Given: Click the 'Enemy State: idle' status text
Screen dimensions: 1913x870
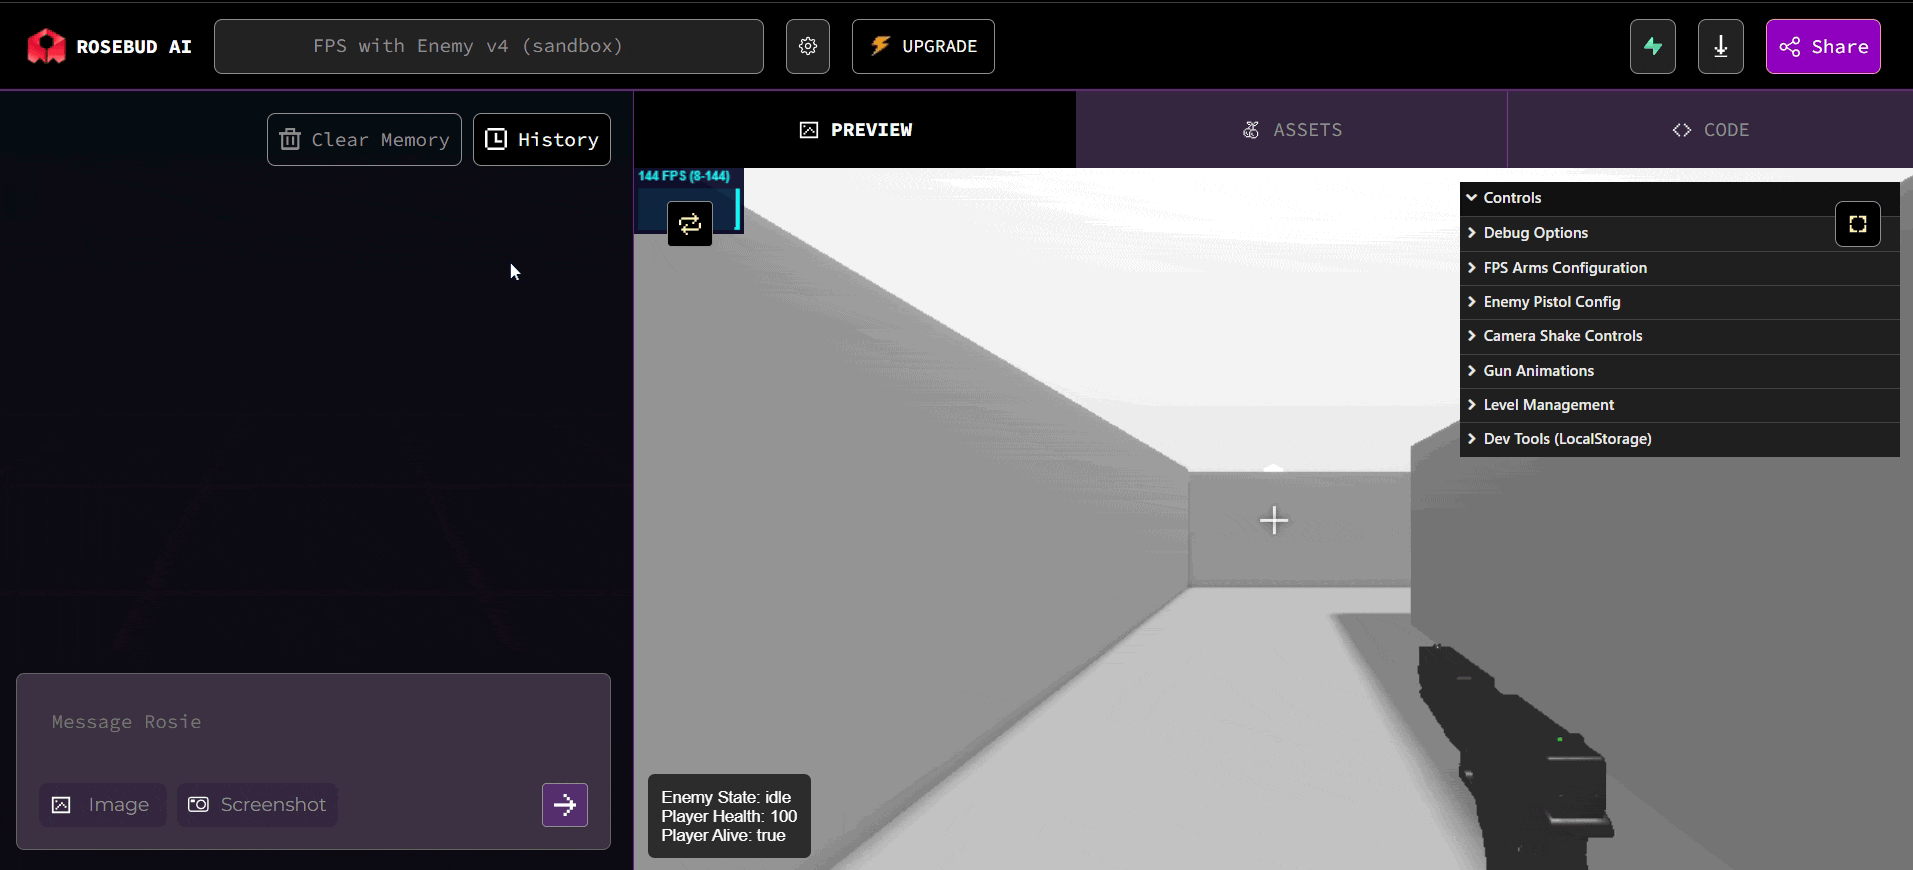Looking at the screenshot, I should coord(726,797).
